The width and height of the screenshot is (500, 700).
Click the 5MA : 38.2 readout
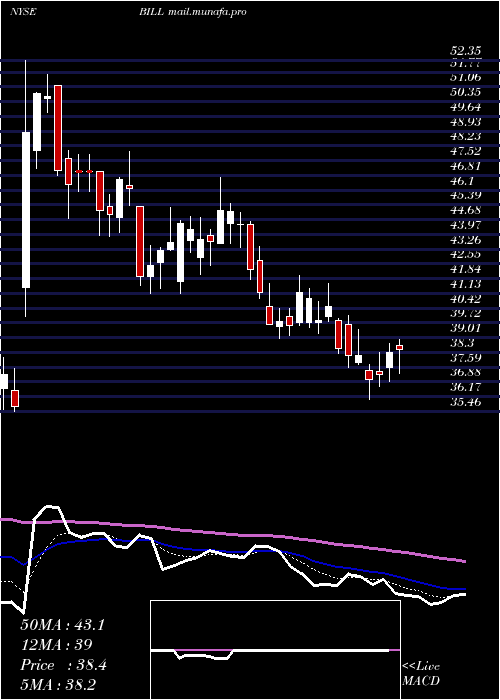(x=59, y=685)
